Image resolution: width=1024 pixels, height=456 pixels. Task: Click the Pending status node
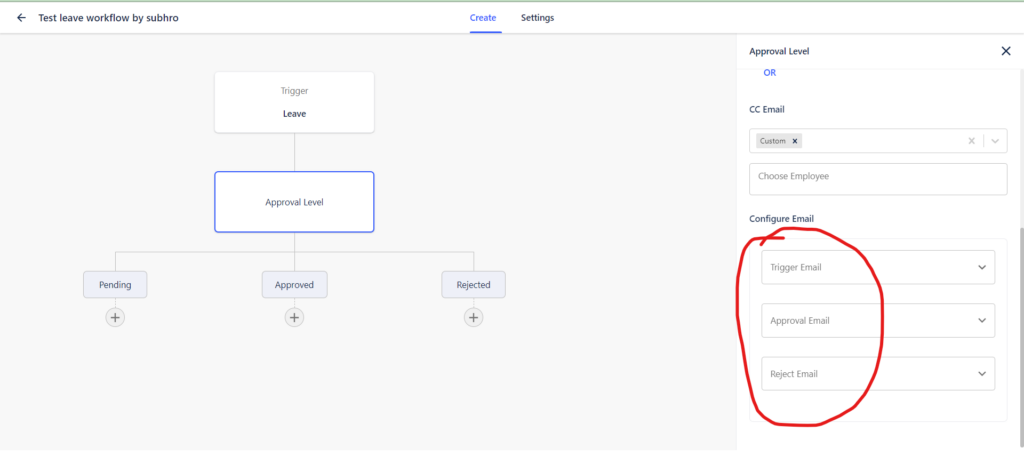click(115, 285)
